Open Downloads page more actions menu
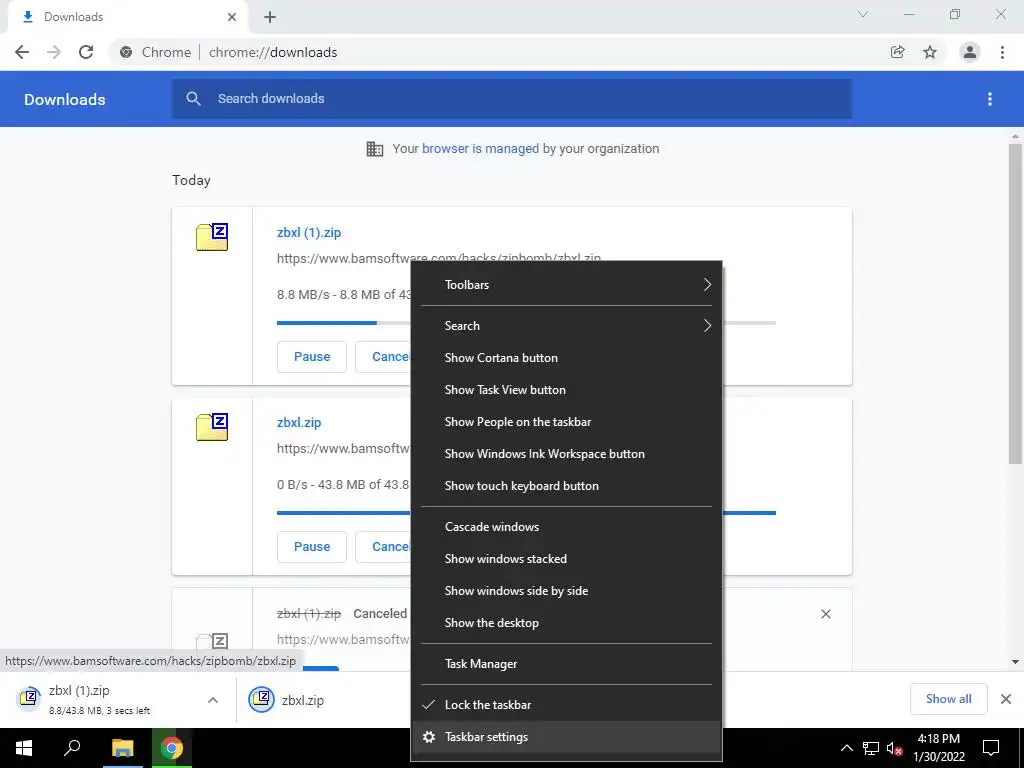 989,99
